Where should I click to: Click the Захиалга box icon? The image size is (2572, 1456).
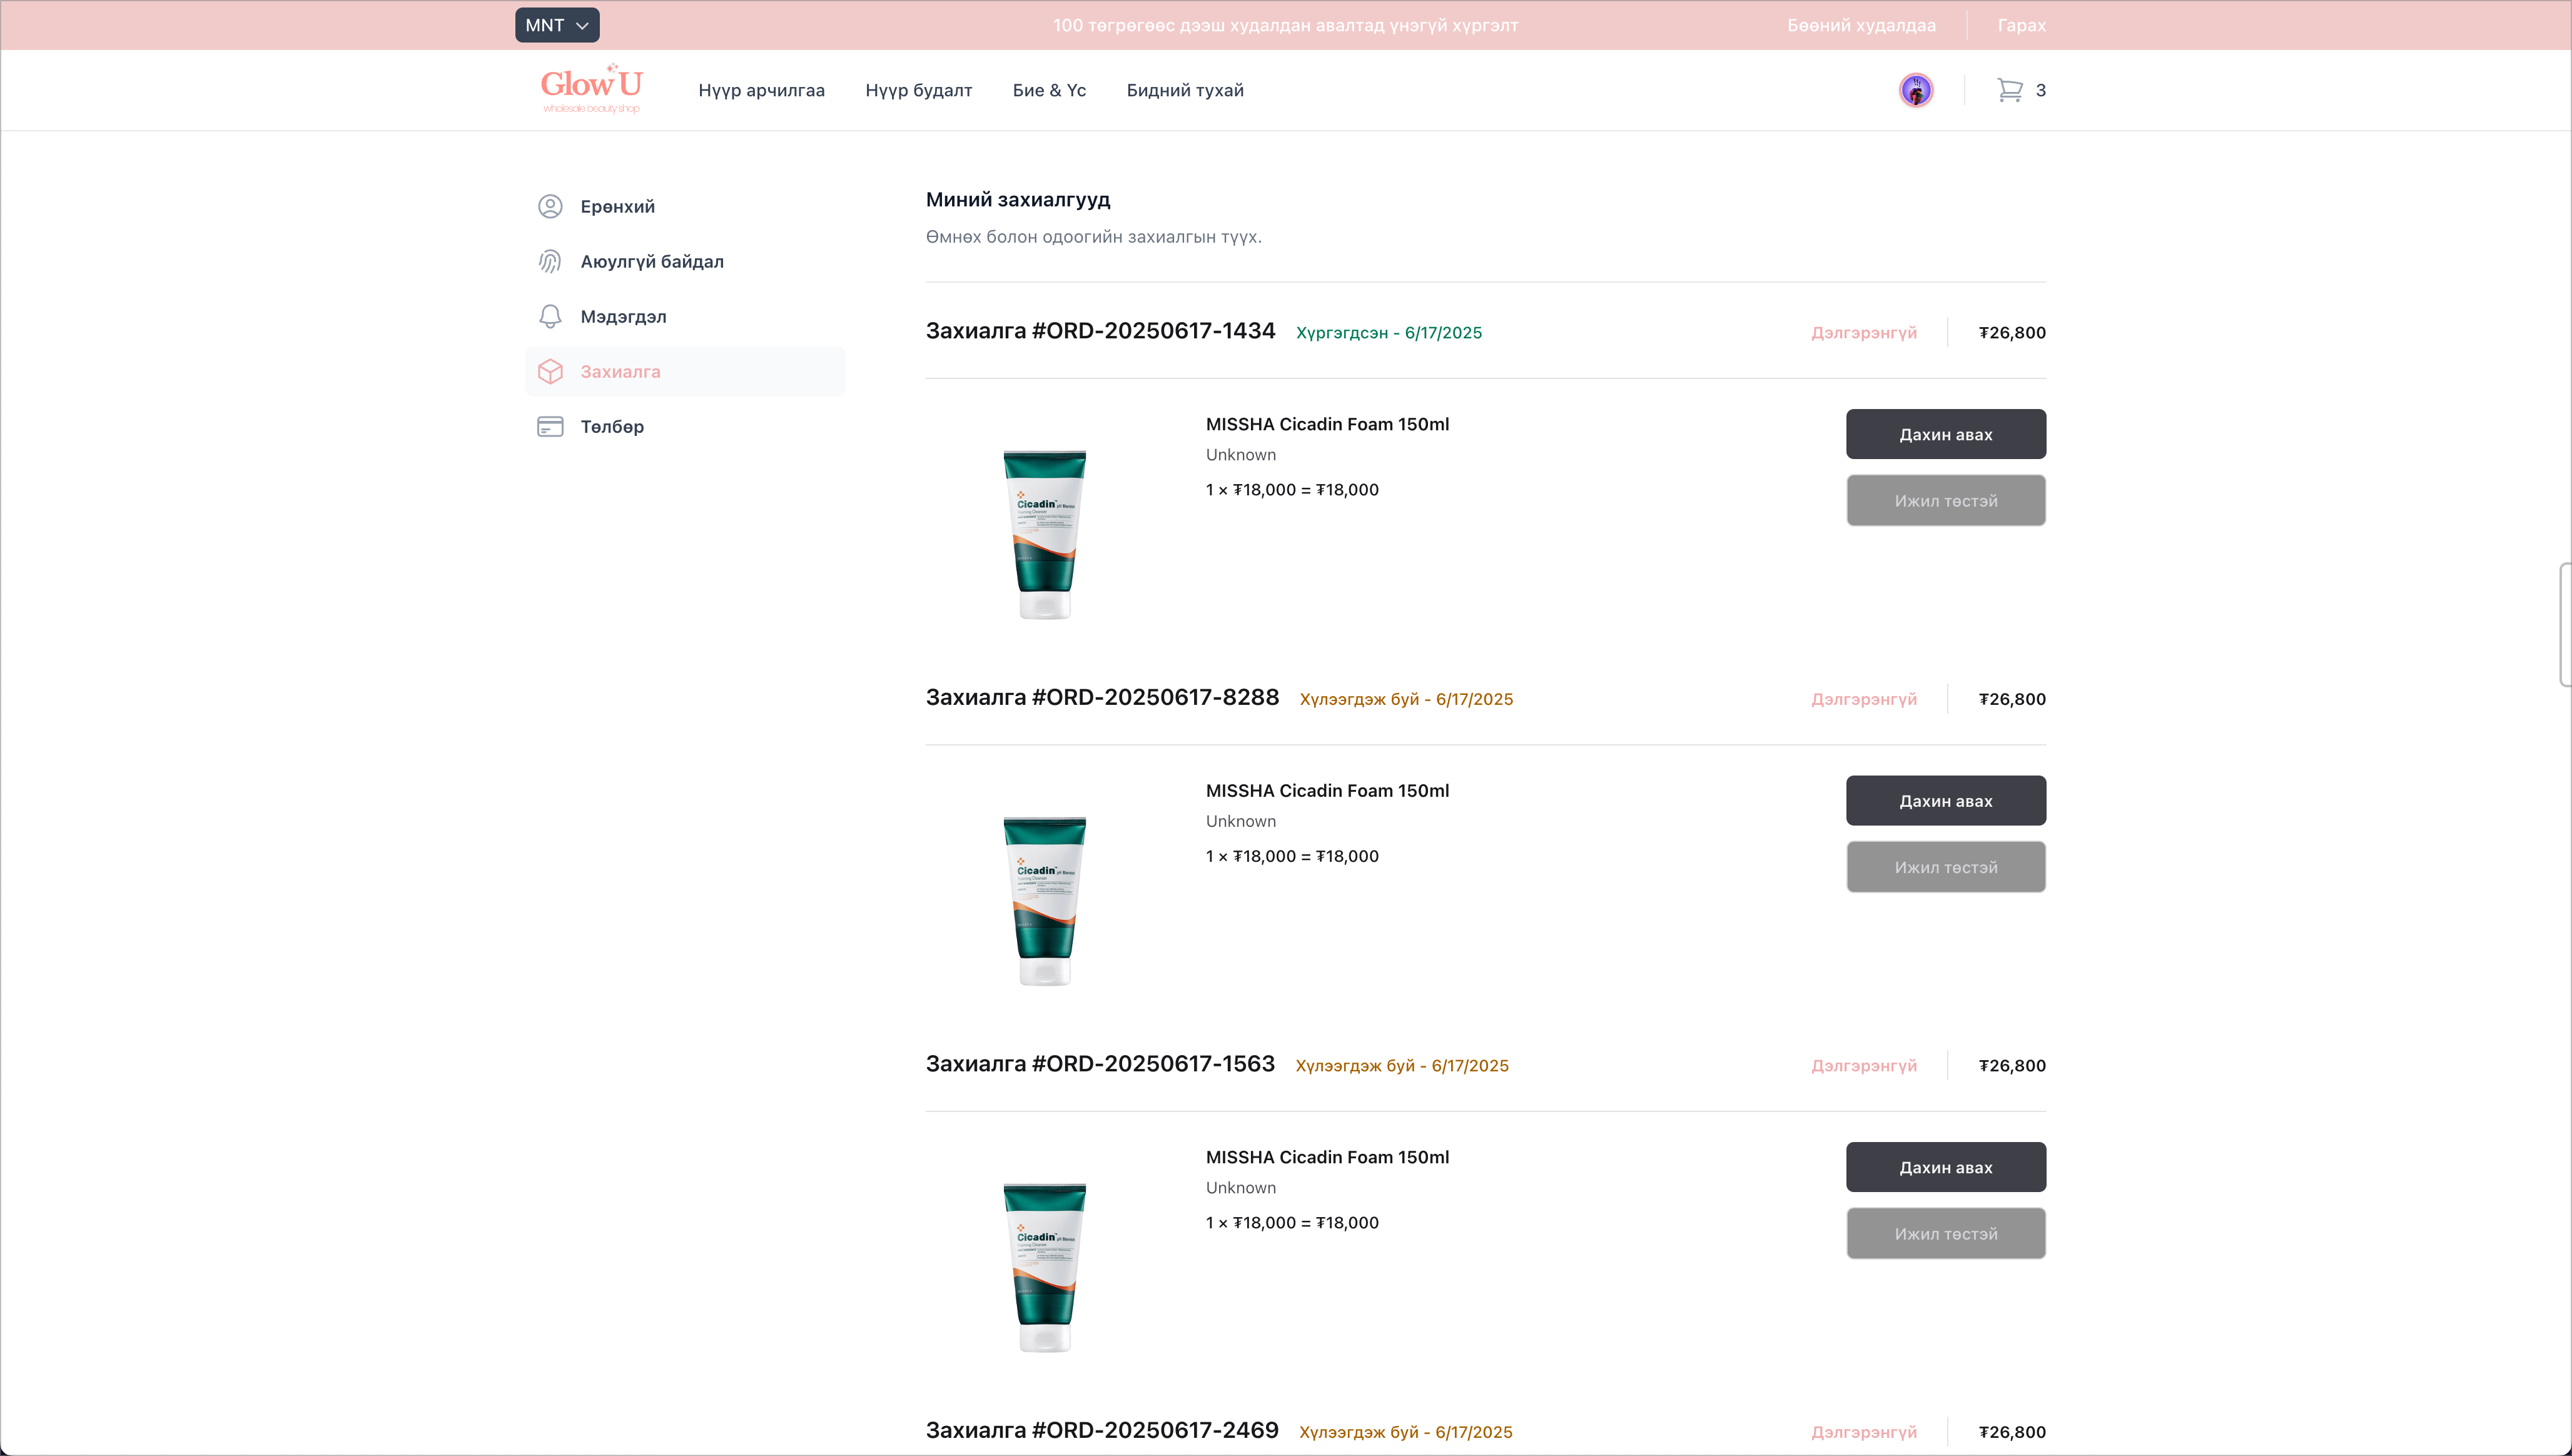point(550,371)
